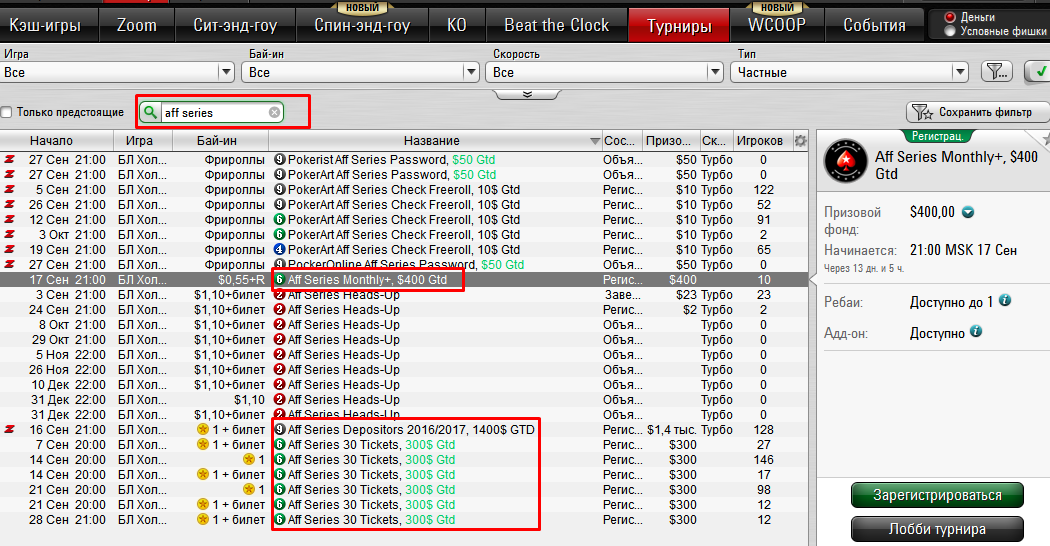Select 'PockerOnline Aff Series Password' tournament
This screenshot has height=546, width=1050.
point(404,265)
